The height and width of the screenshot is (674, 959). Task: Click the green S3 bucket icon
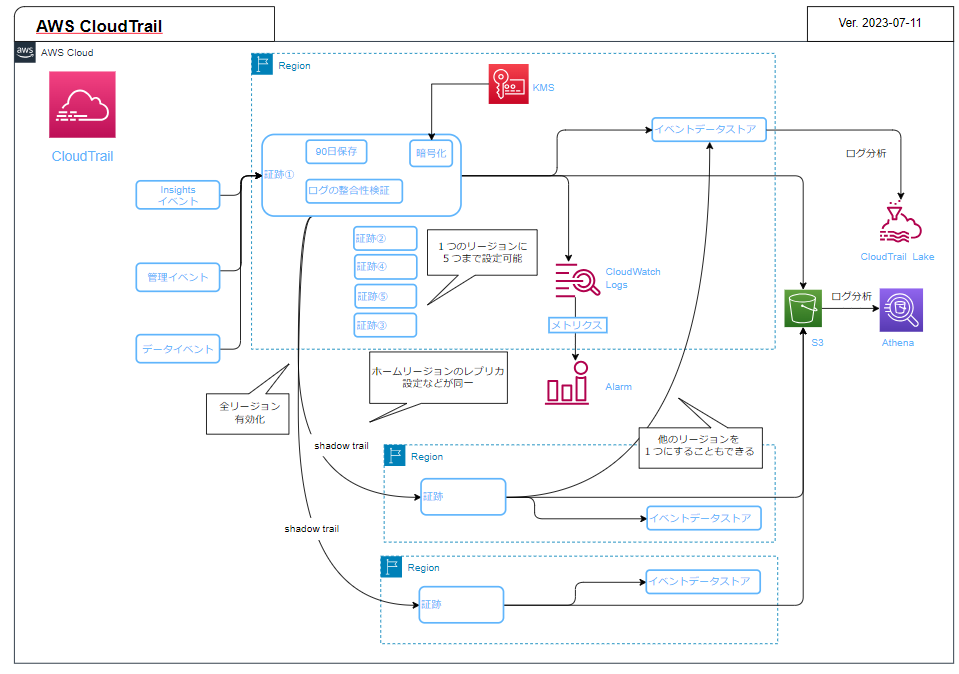click(803, 308)
